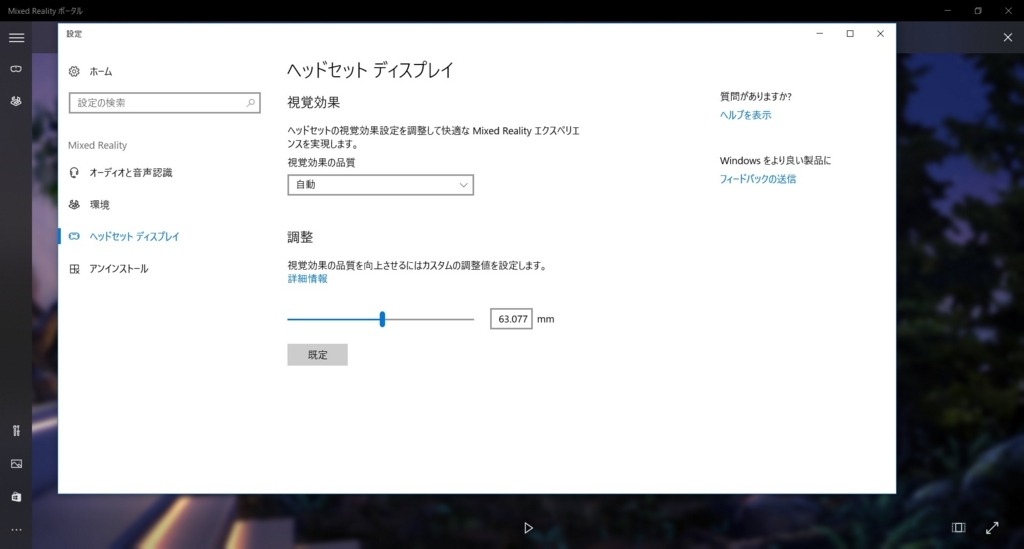Minimize the 設定 window
Image resolution: width=1024 pixels, height=549 pixels.
coord(820,34)
